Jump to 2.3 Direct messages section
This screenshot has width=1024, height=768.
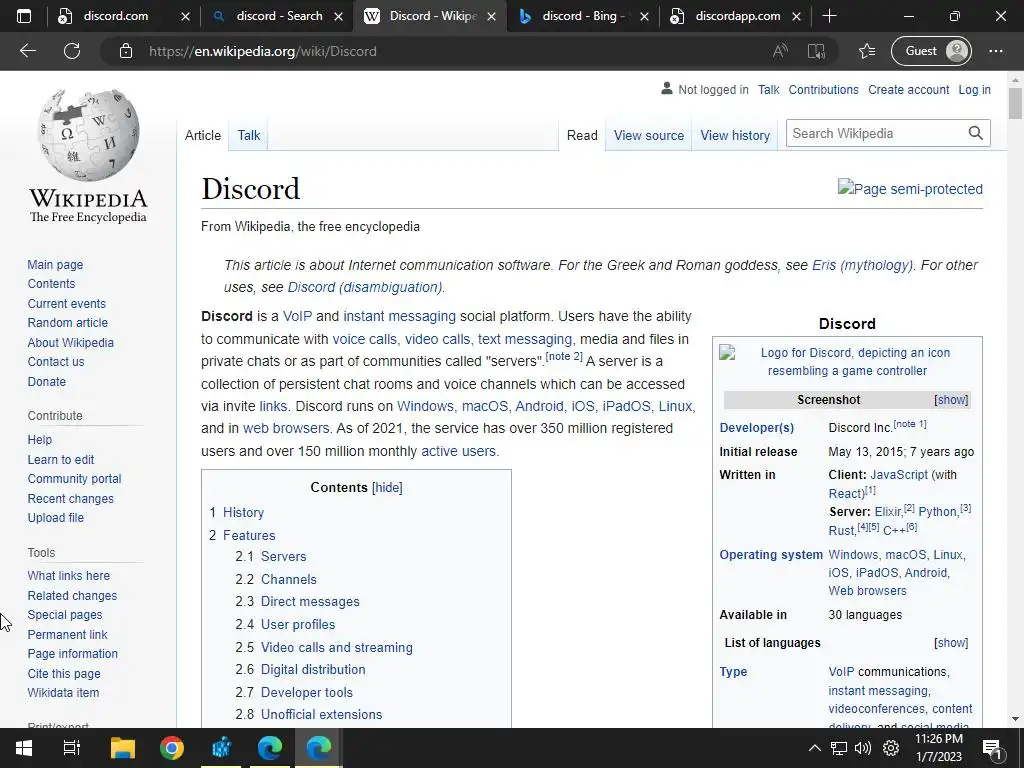[310, 601]
